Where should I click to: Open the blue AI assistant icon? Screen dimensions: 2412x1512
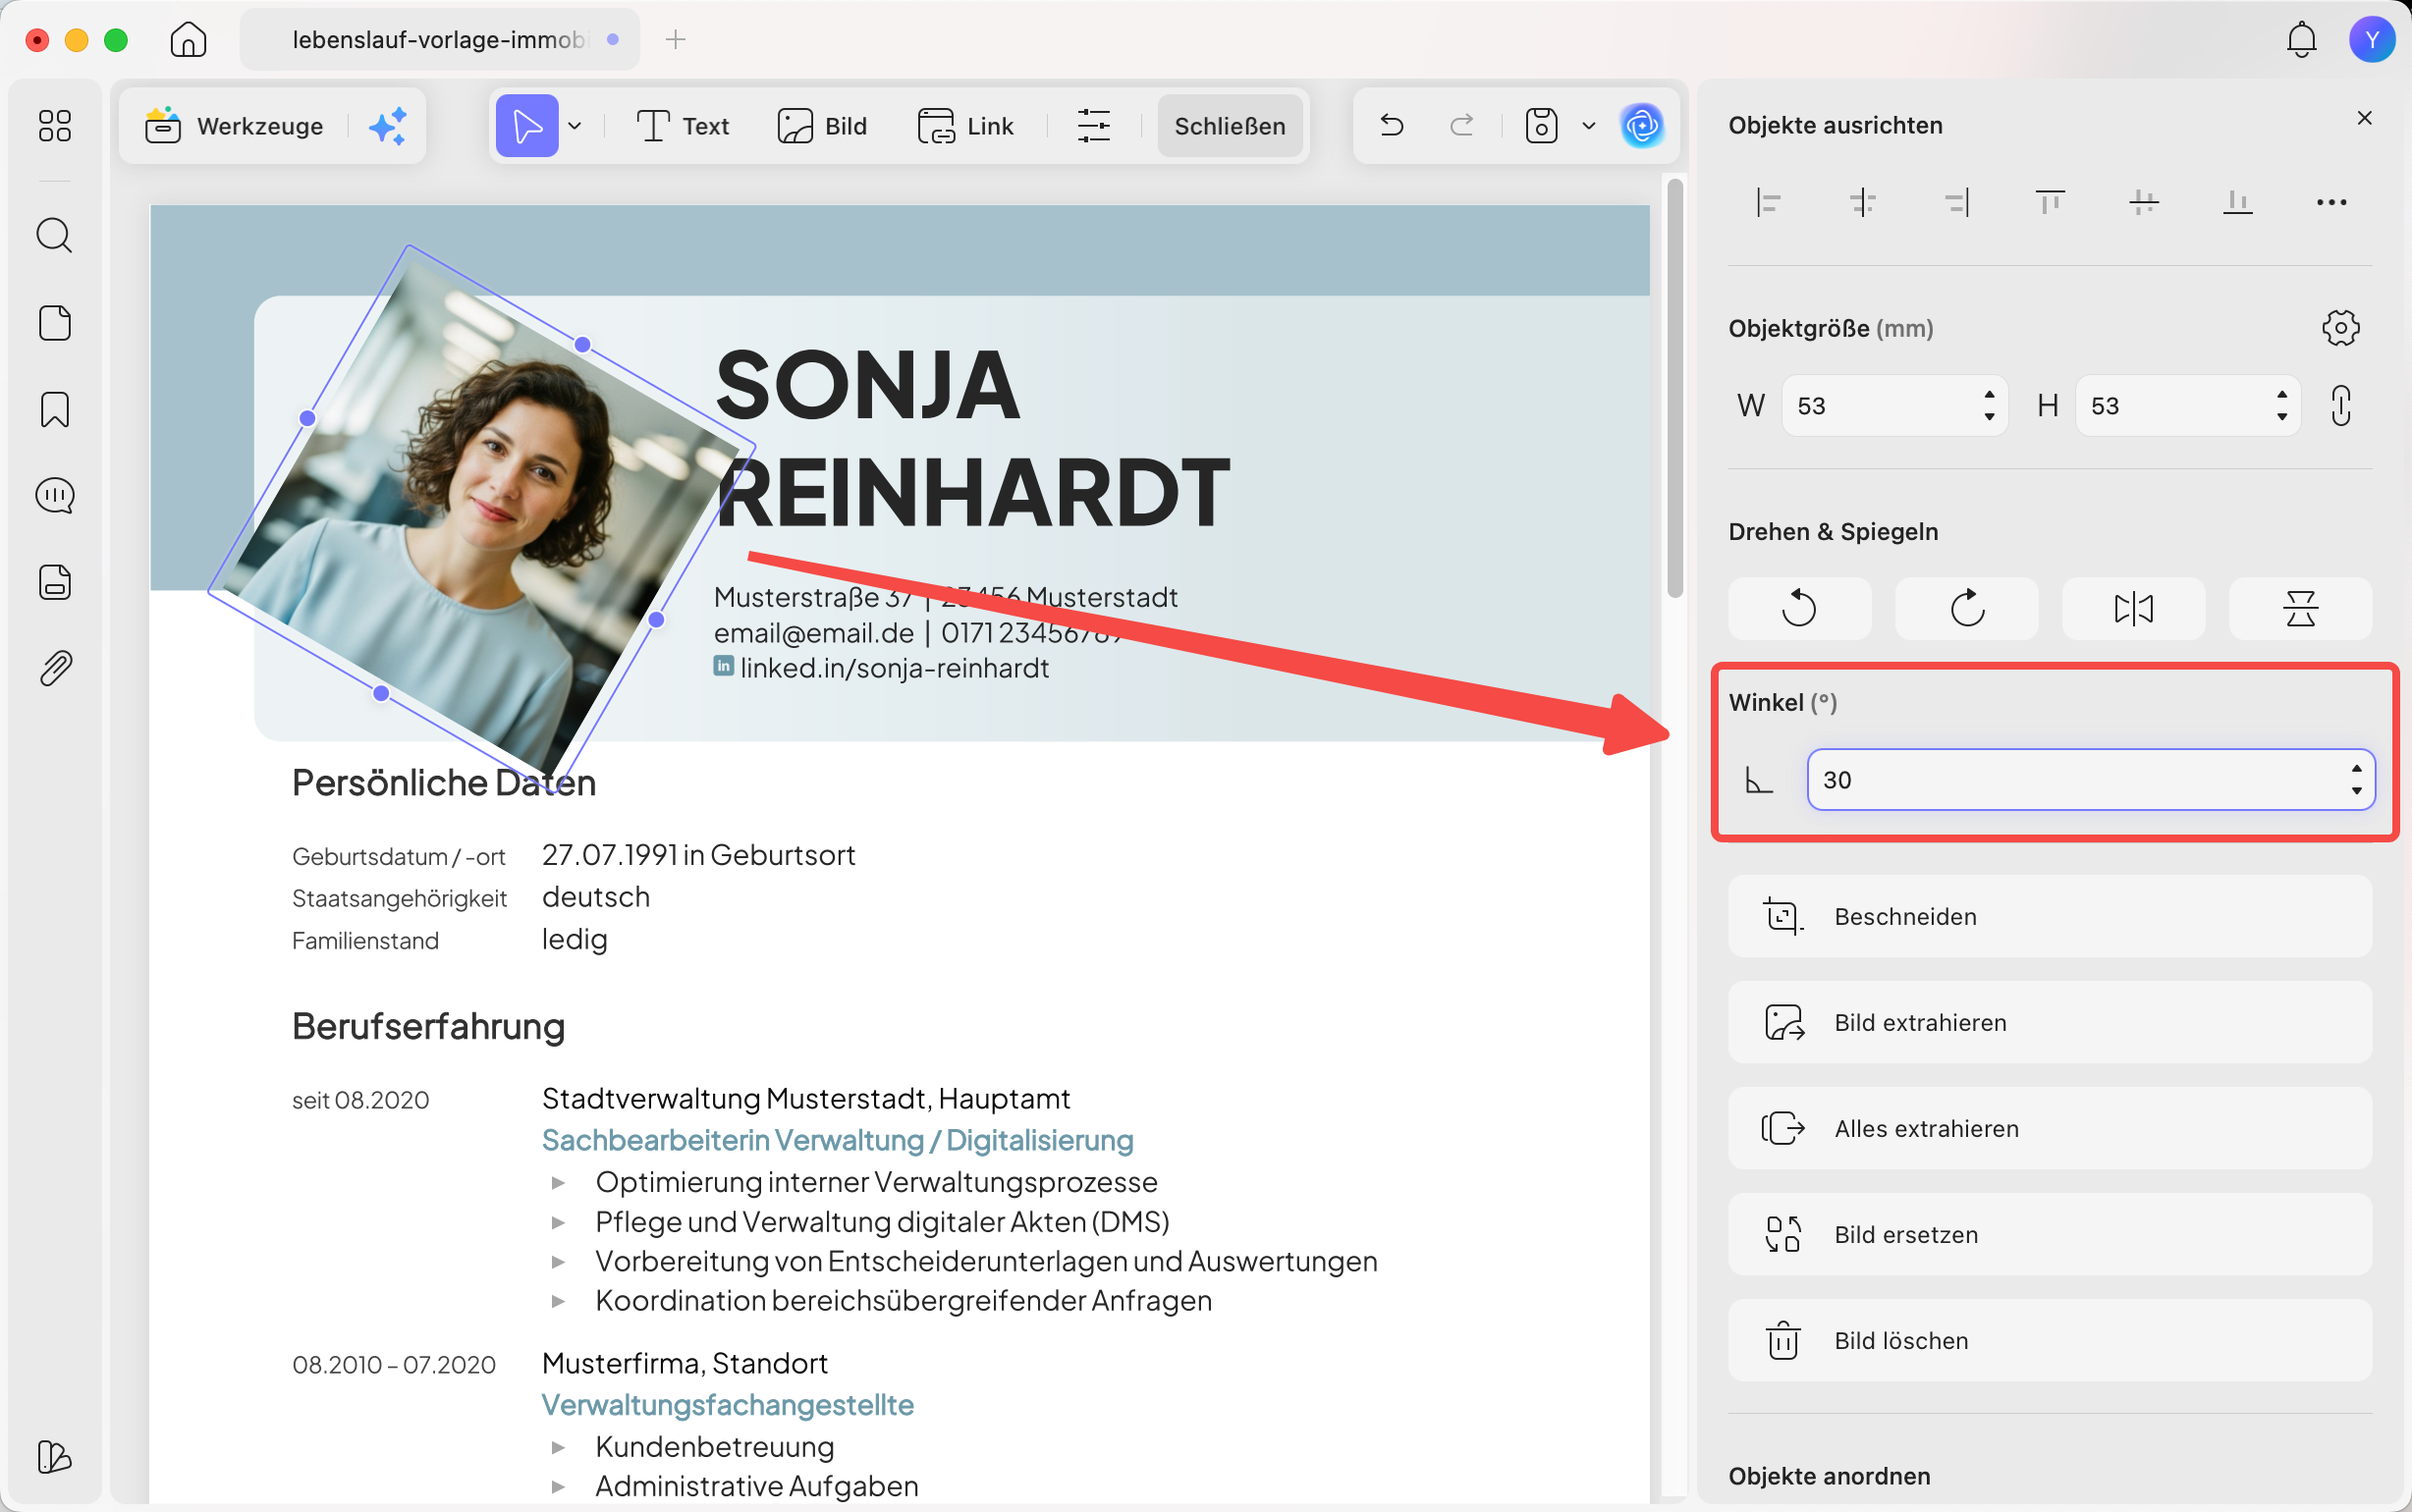point(1642,126)
